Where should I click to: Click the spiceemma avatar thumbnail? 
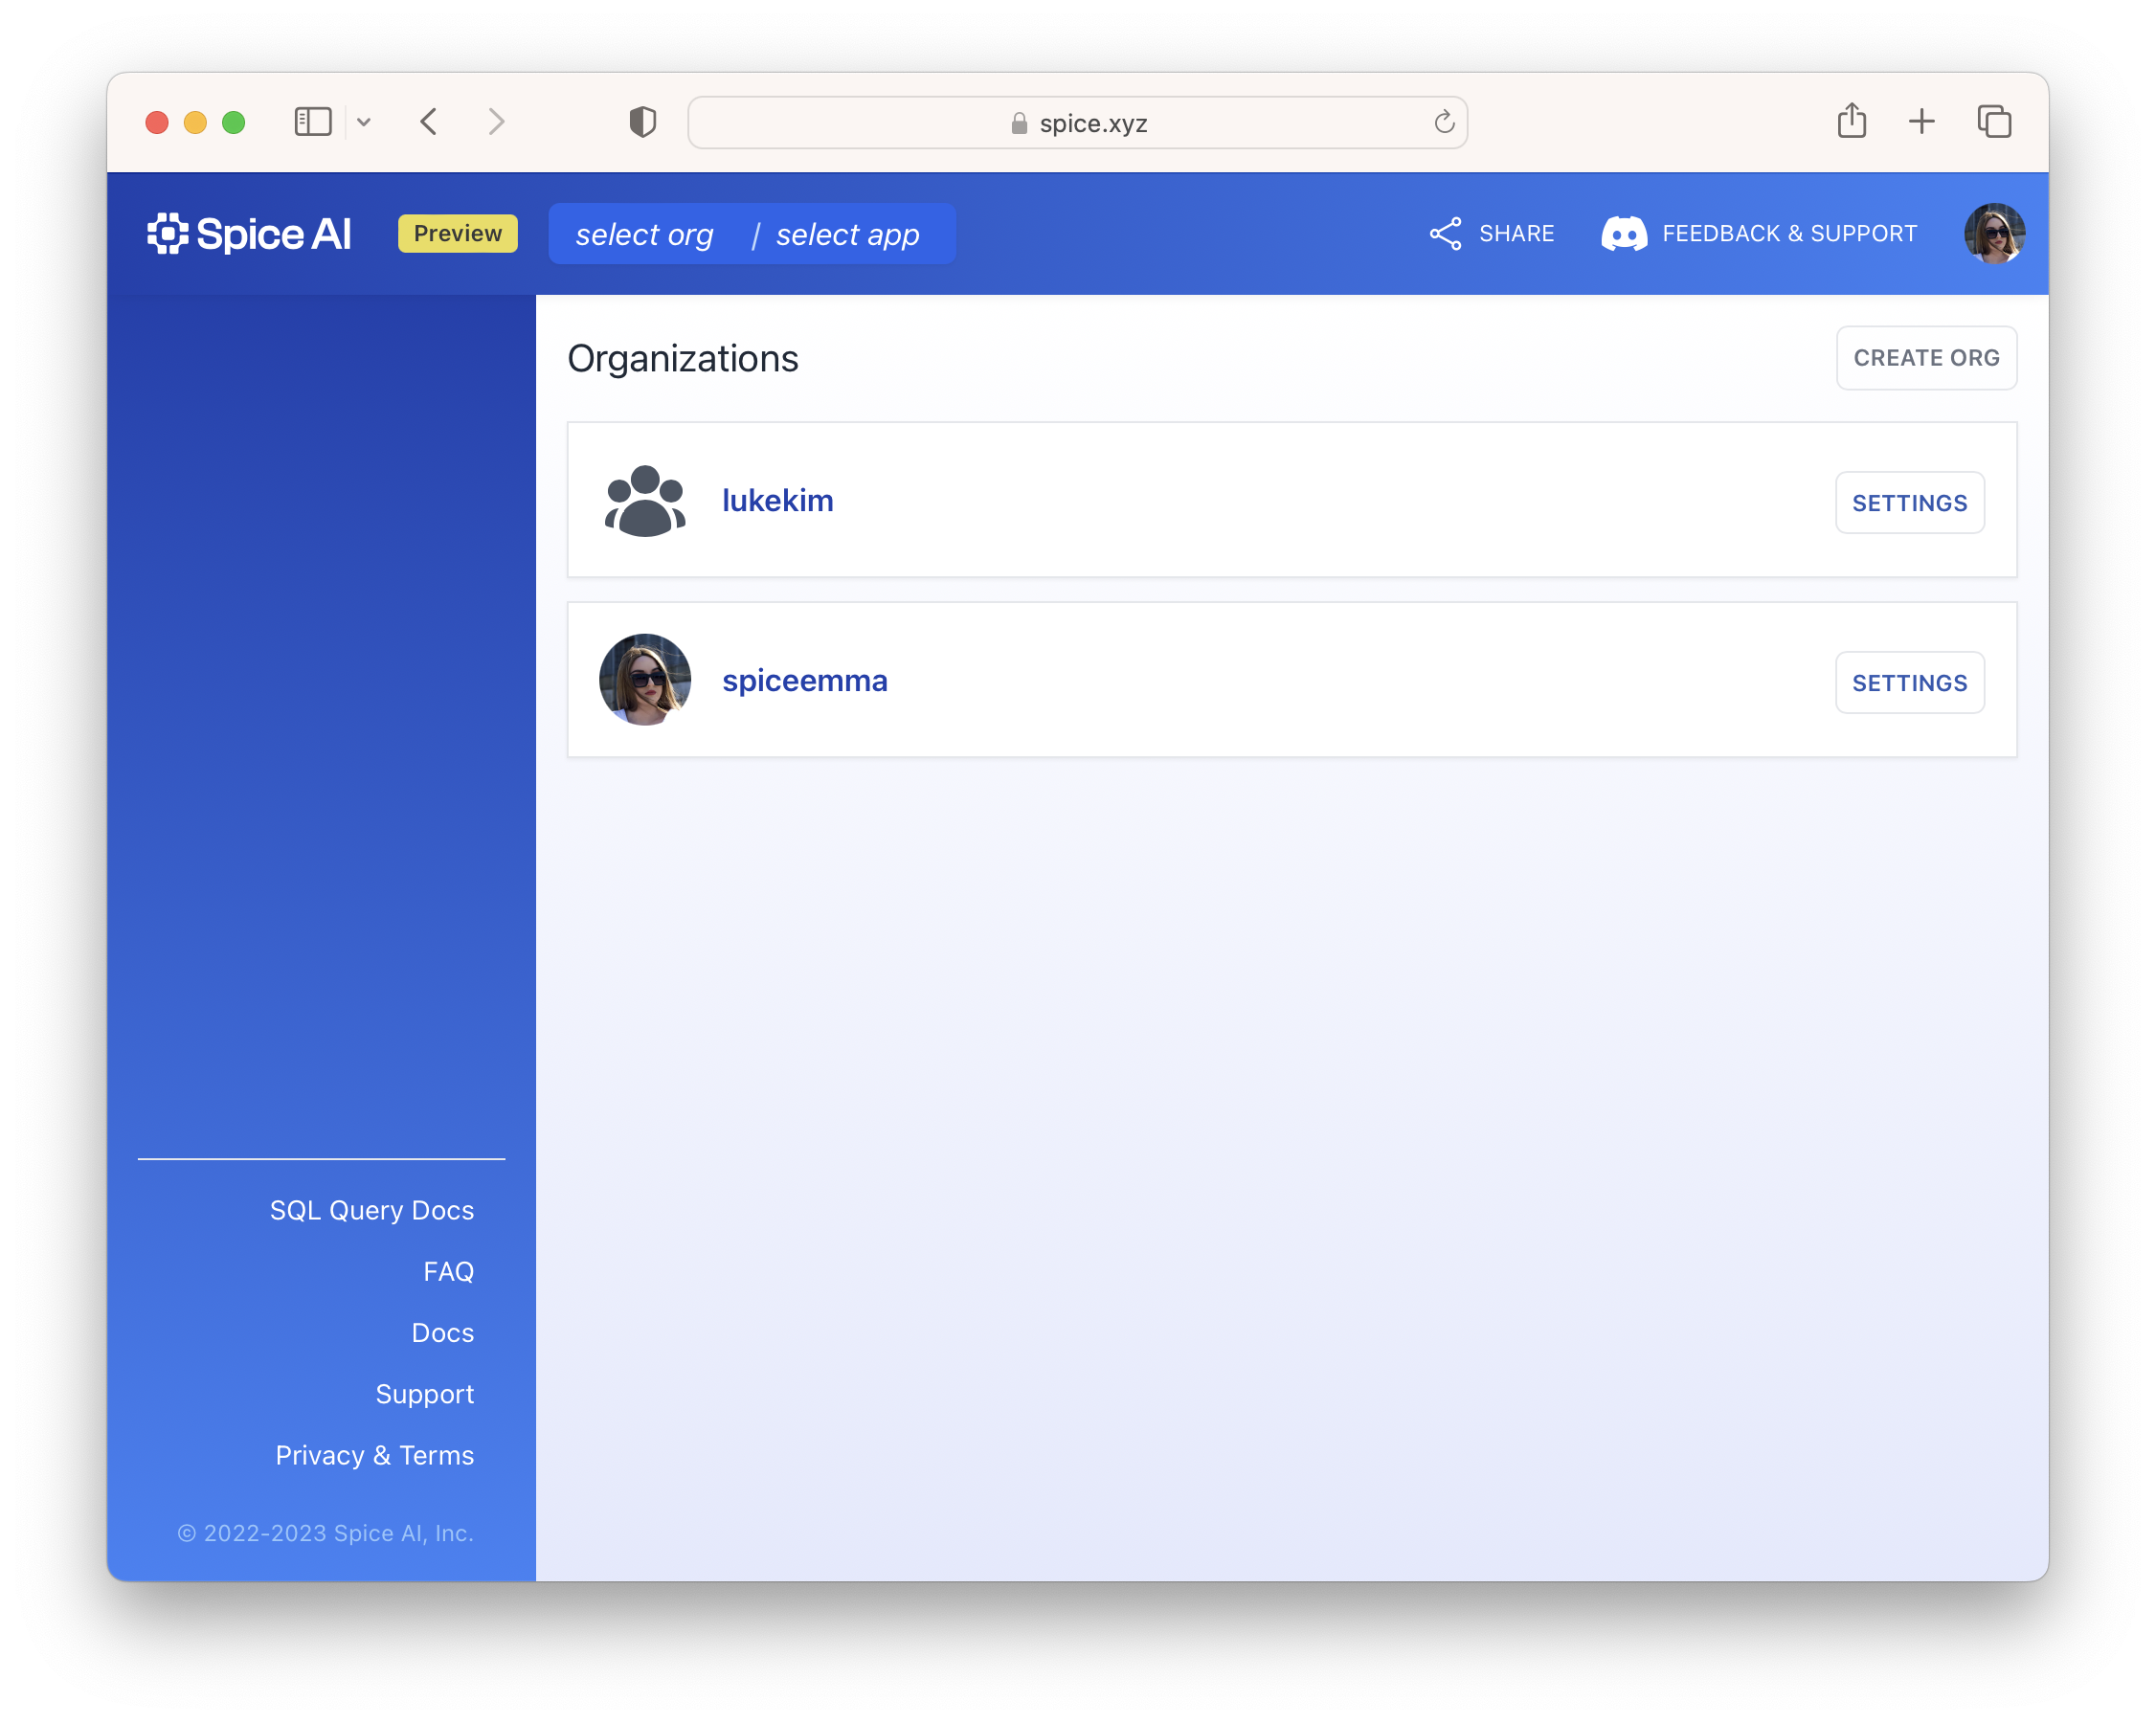[x=645, y=680]
